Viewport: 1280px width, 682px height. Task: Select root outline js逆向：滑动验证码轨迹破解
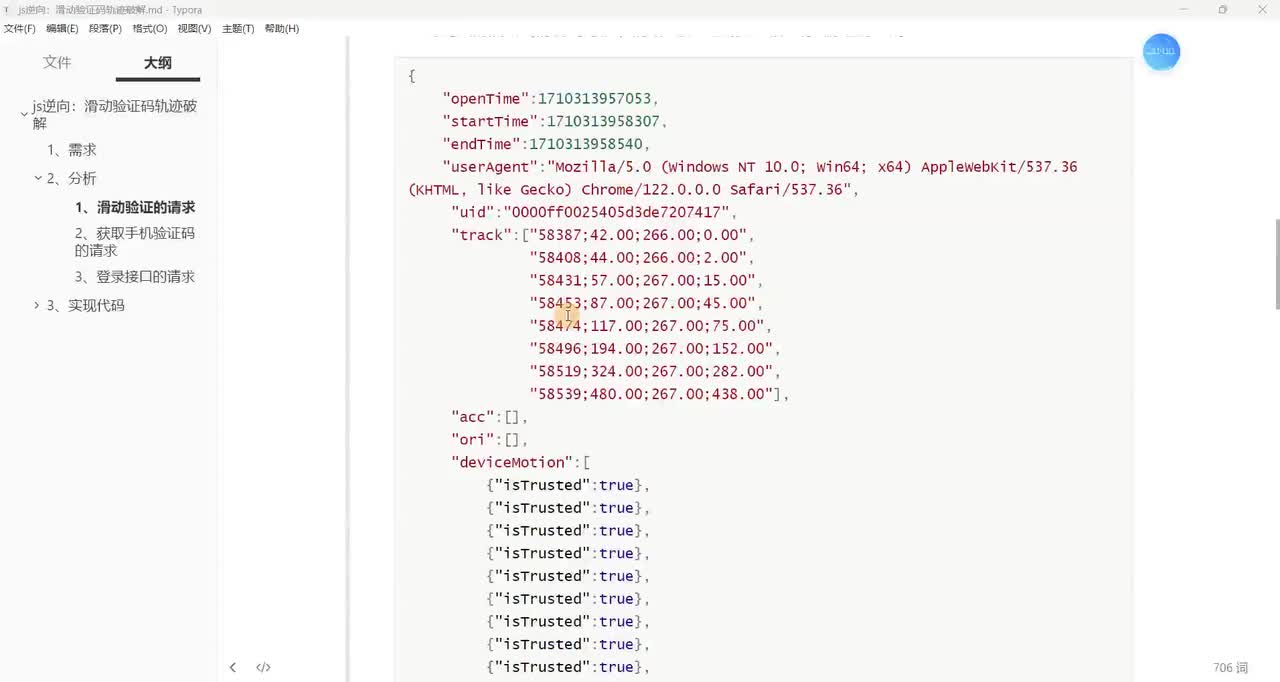tap(114, 114)
